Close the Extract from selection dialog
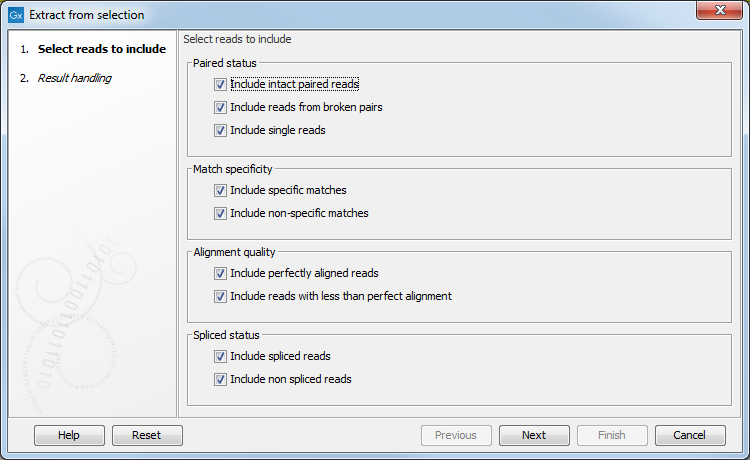The height and width of the screenshot is (460, 750). 719,13
